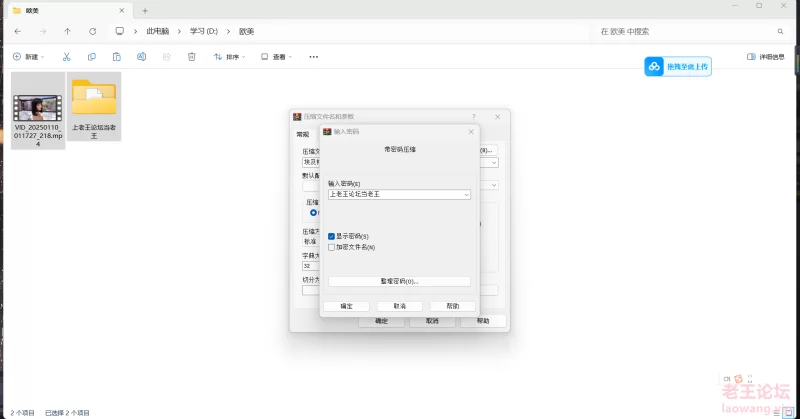
Task: Select the archive format radio button
Action: pos(313,212)
